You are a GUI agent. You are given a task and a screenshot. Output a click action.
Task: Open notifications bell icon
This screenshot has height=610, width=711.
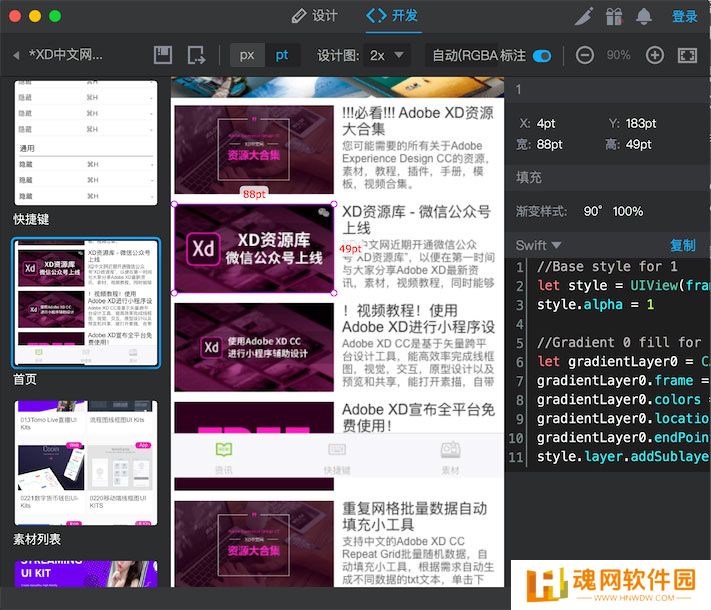pyautogui.click(x=644, y=16)
